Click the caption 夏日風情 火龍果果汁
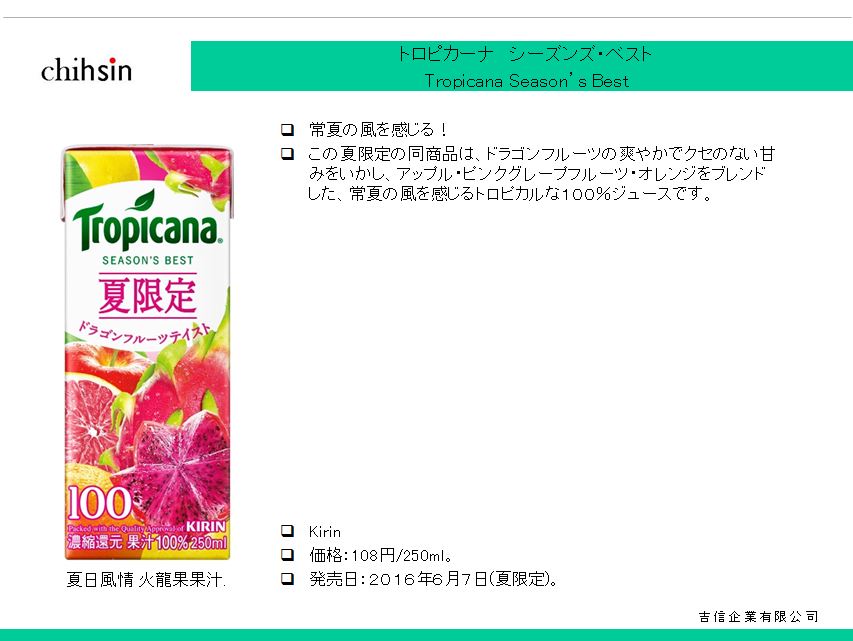 click(x=146, y=580)
